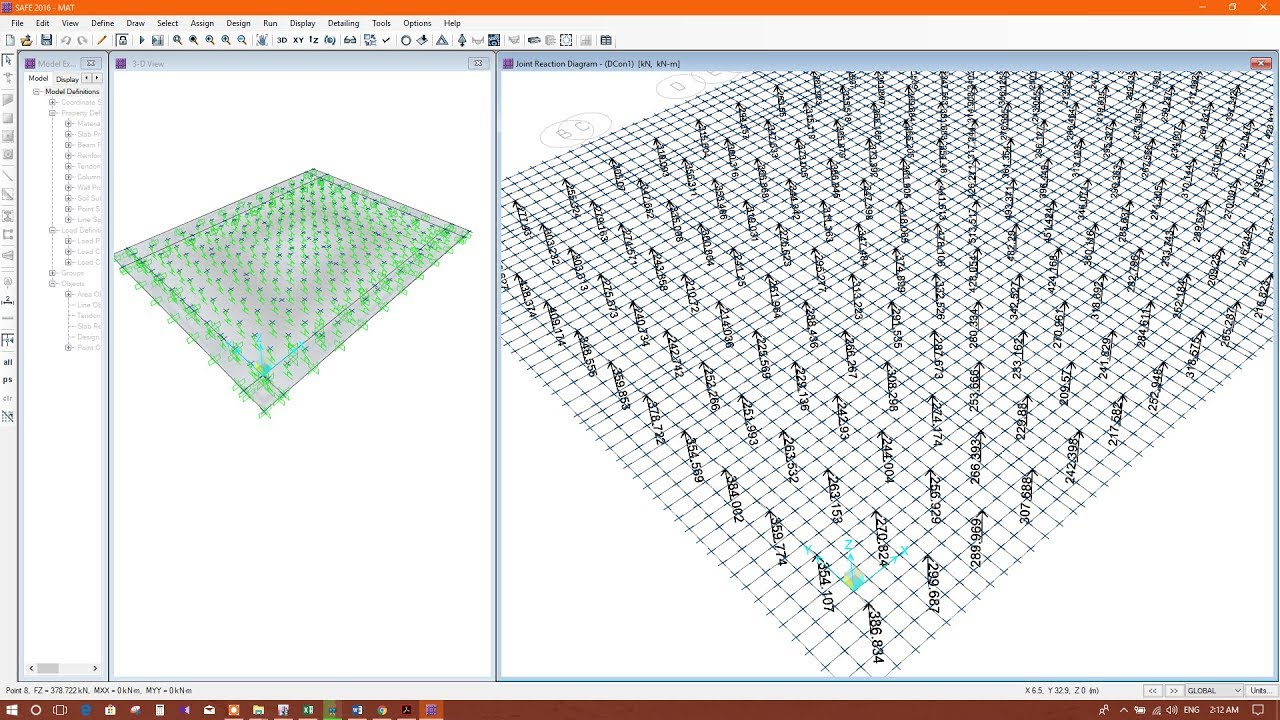1280x720 pixels.
Task: Collapse the Model Definitions tree
Action: [35, 91]
